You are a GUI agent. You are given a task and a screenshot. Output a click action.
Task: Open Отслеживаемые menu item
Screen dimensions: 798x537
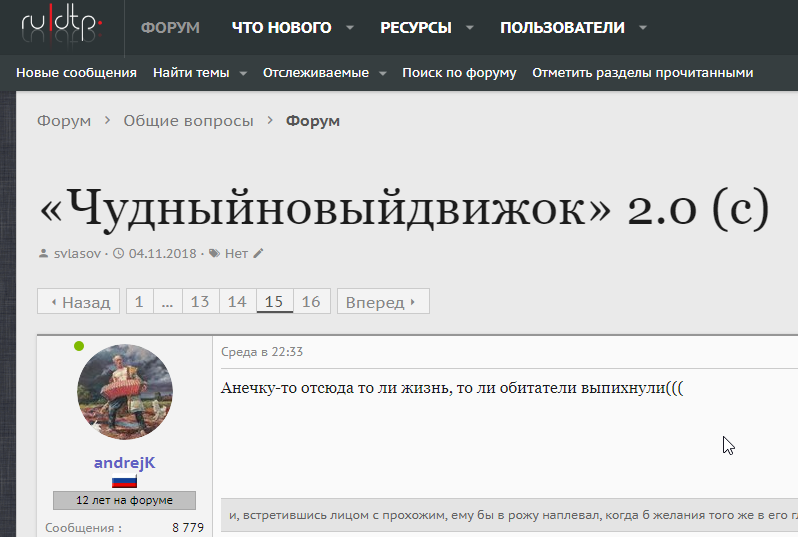coord(316,73)
